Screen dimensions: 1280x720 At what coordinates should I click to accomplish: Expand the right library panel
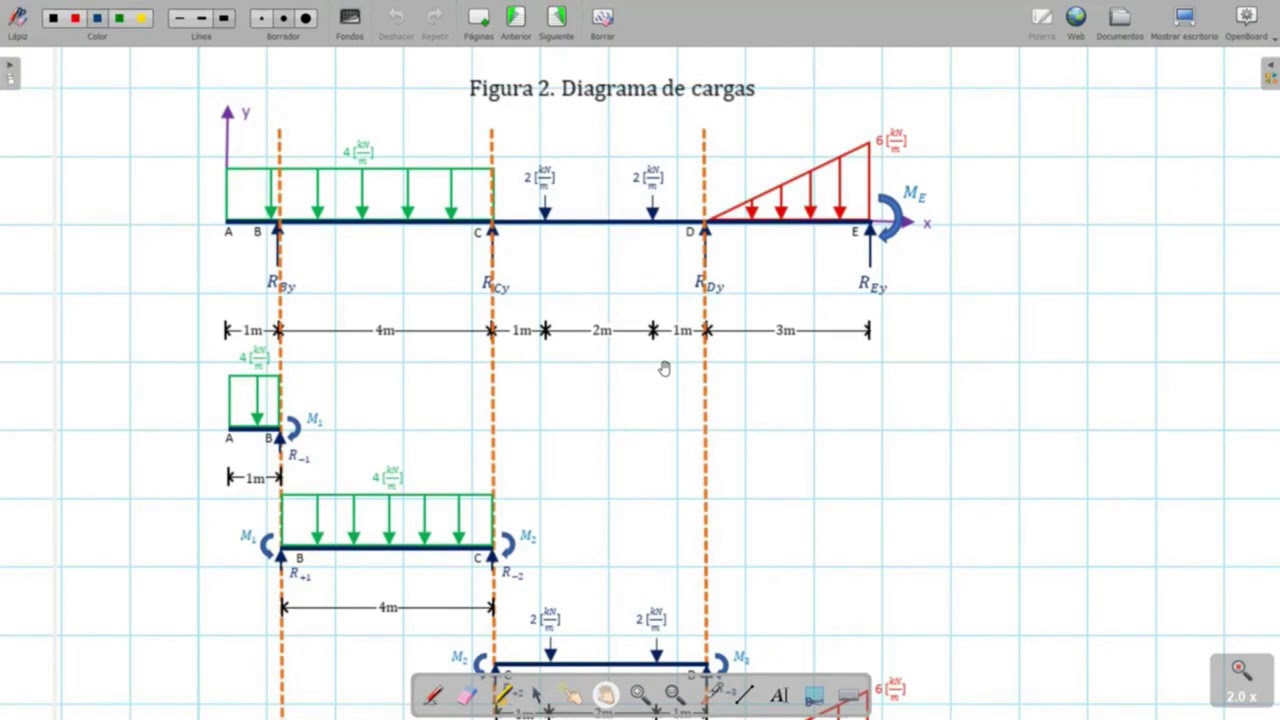coord(1270,73)
